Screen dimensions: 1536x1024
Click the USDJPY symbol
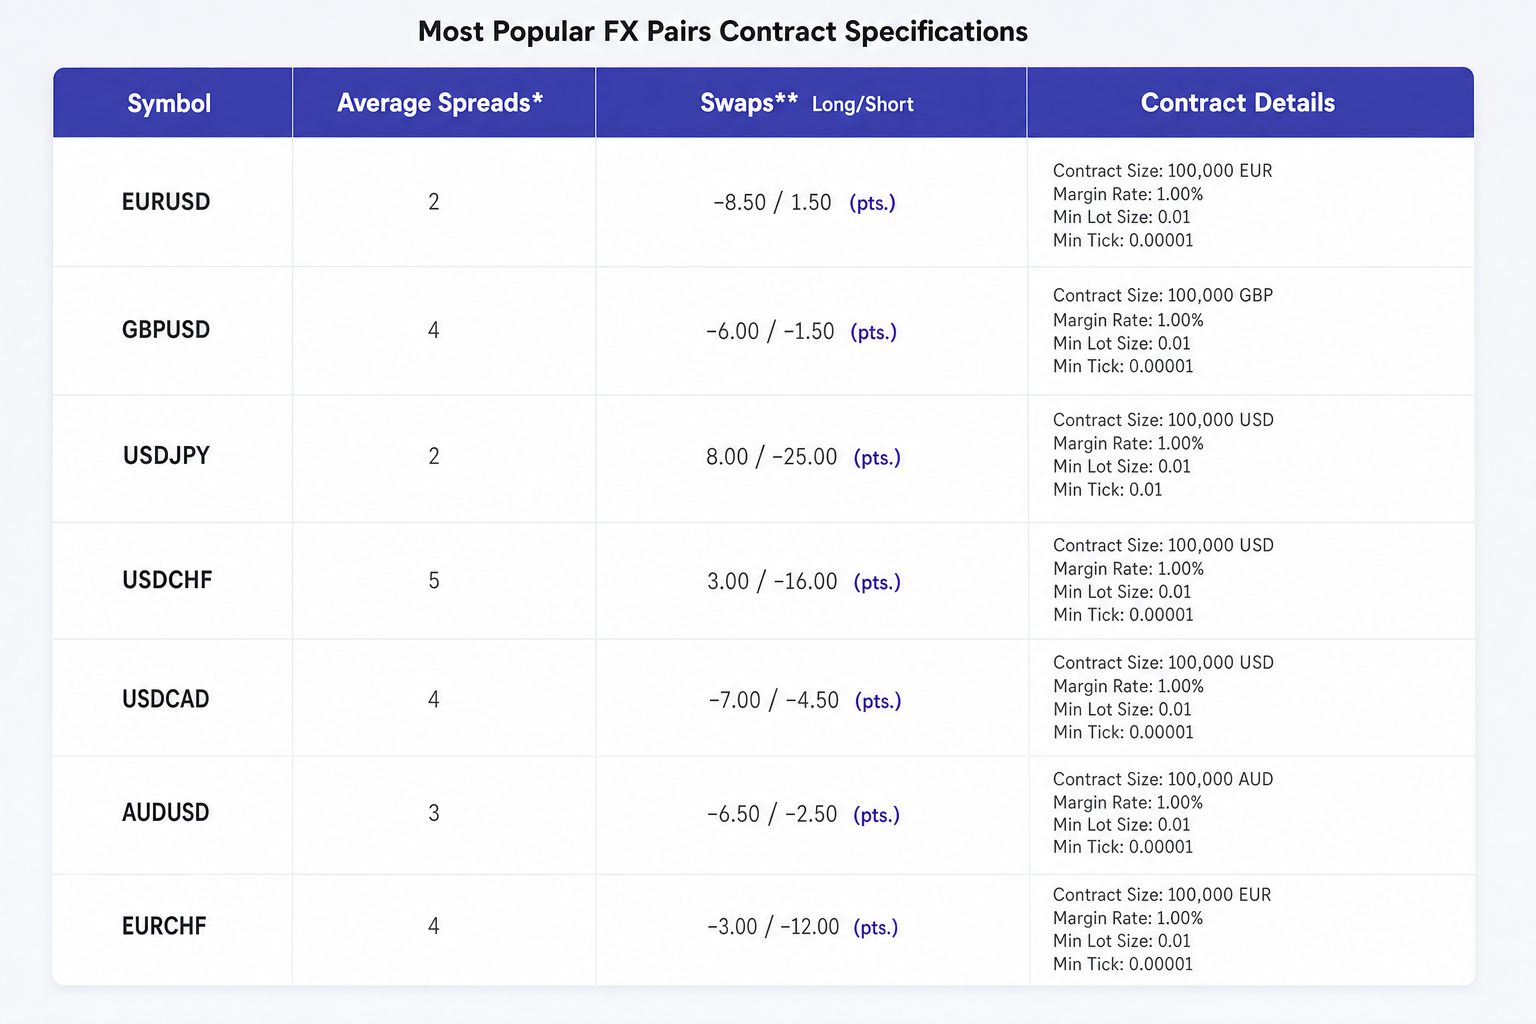(166, 456)
